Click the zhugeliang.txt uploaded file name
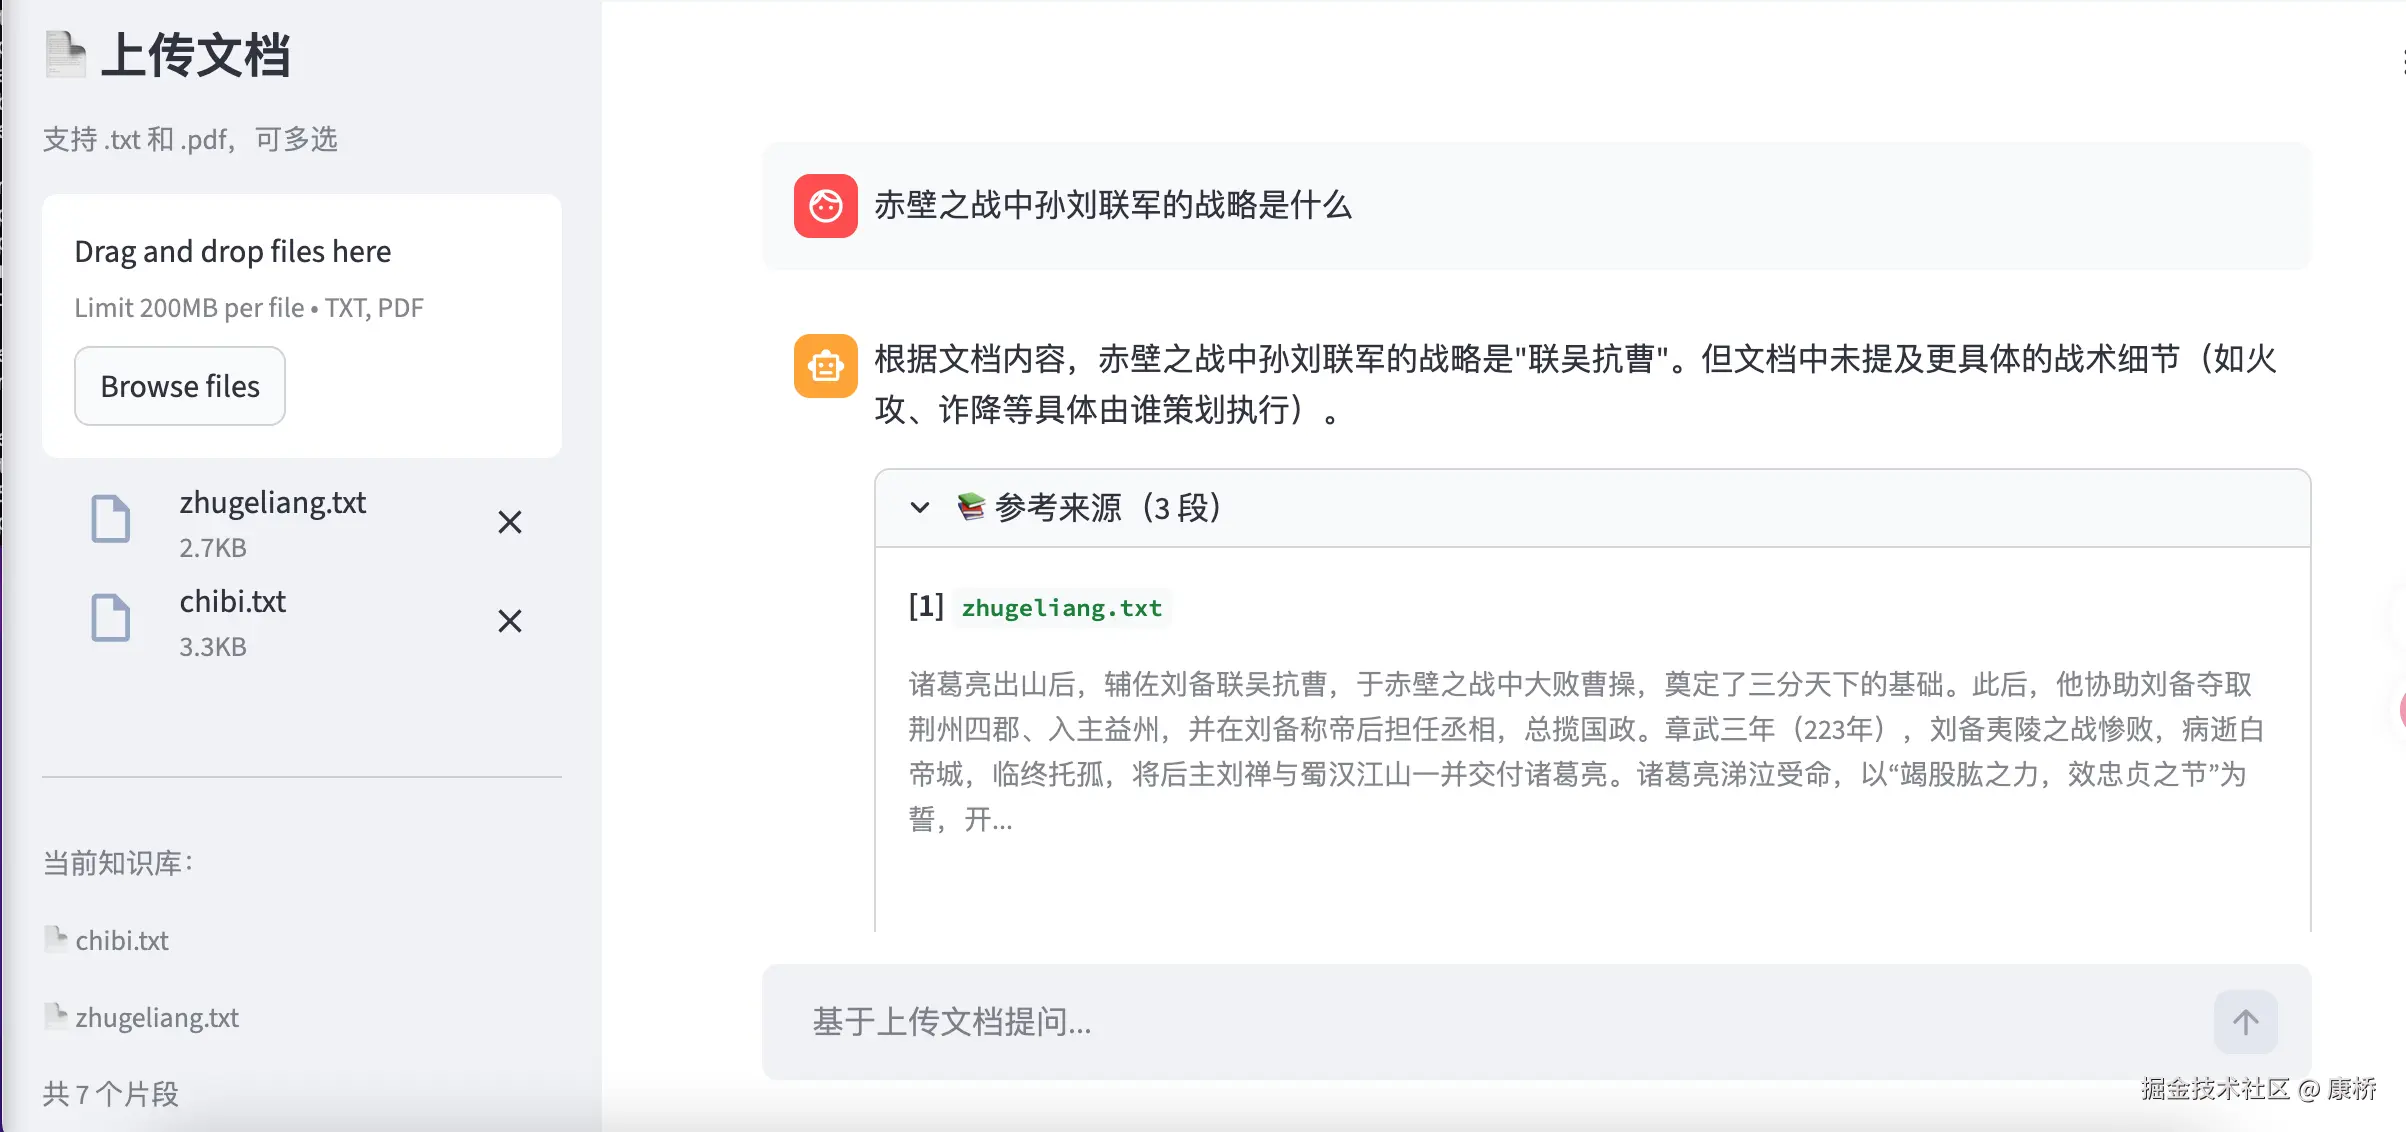The height and width of the screenshot is (1132, 2406). click(272, 502)
